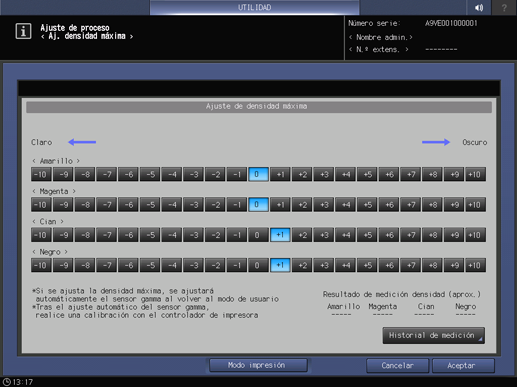Set Cian density to -4
The image size is (517, 387).
click(x=172, y=235)
